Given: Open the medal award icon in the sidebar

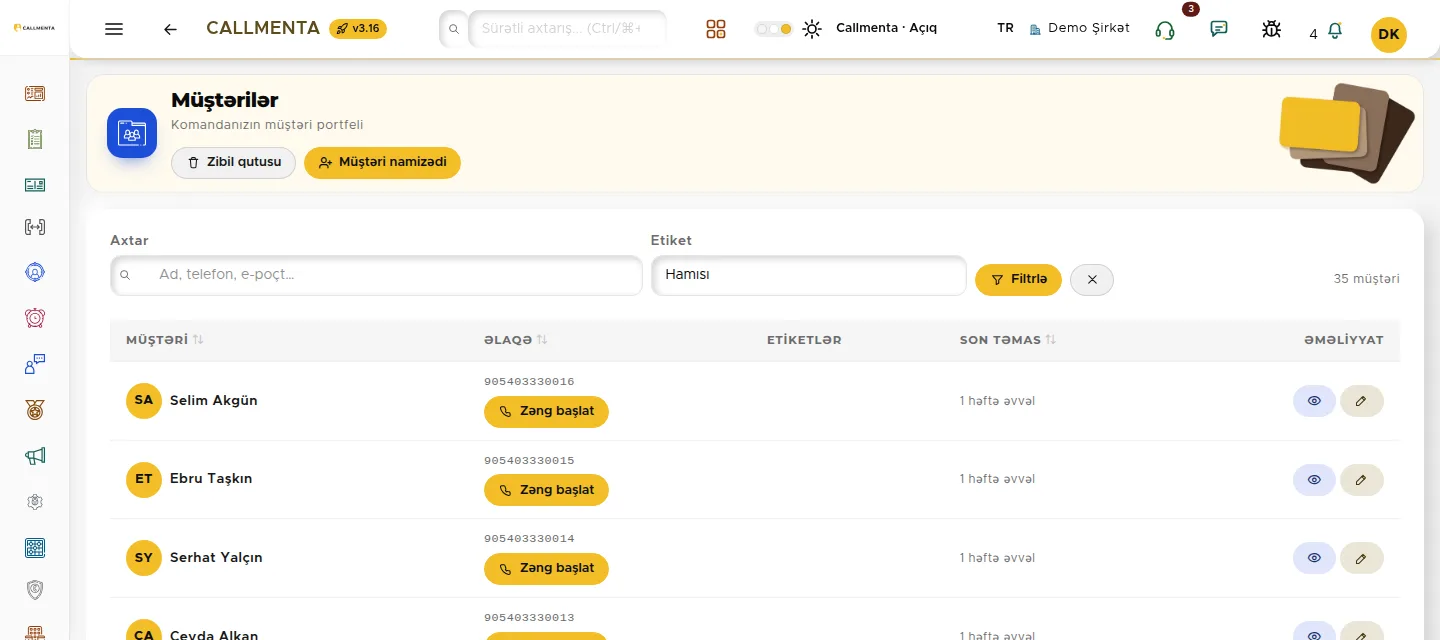Looking at the screenshot, I should click(35, 409).
